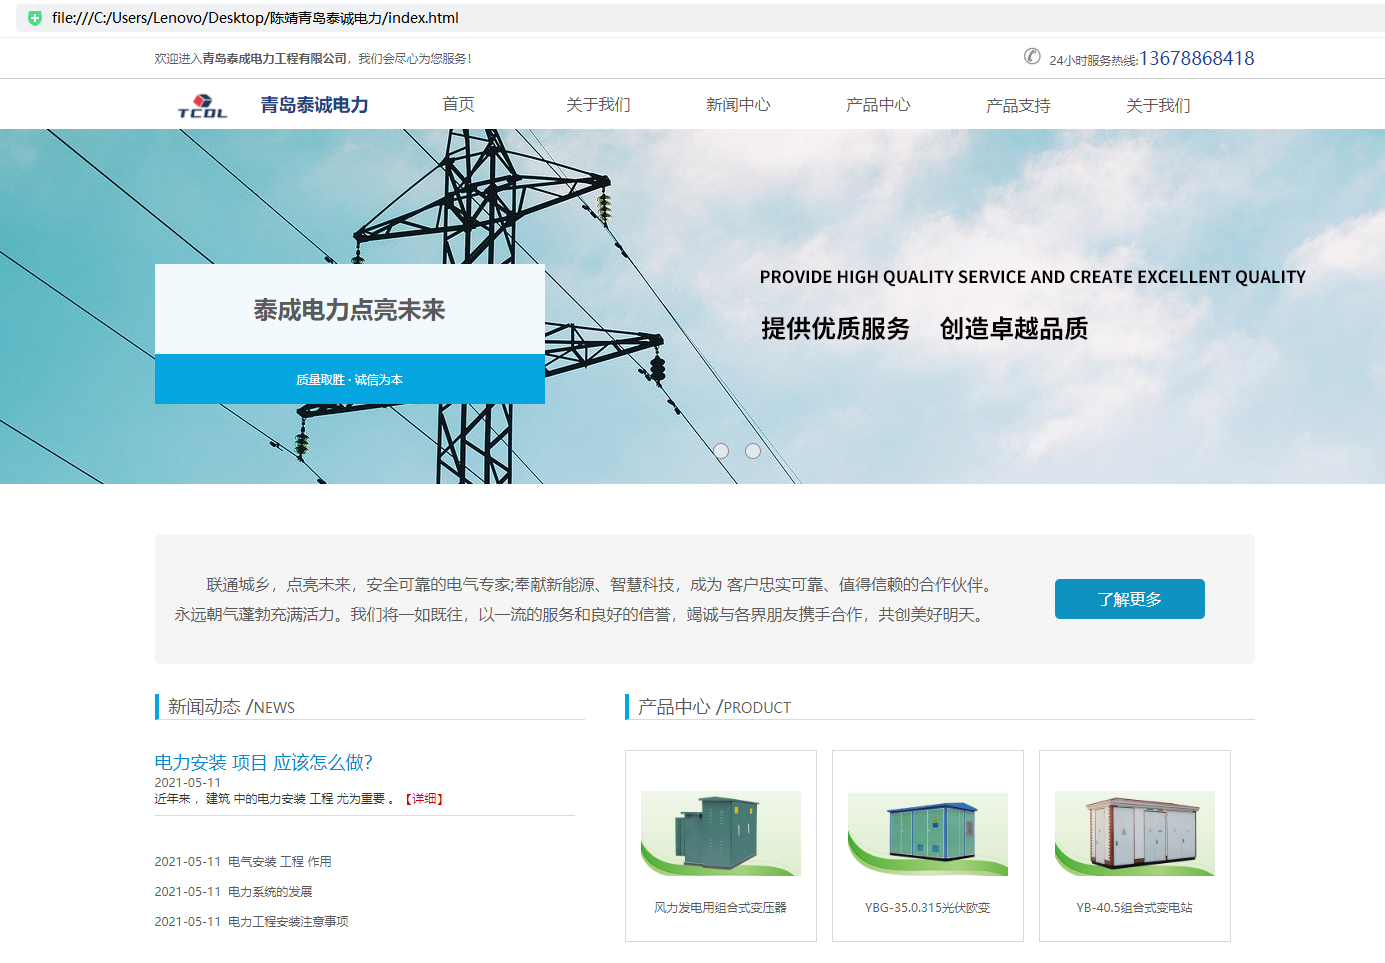Click the phone hotline icon

point(1032,57)
